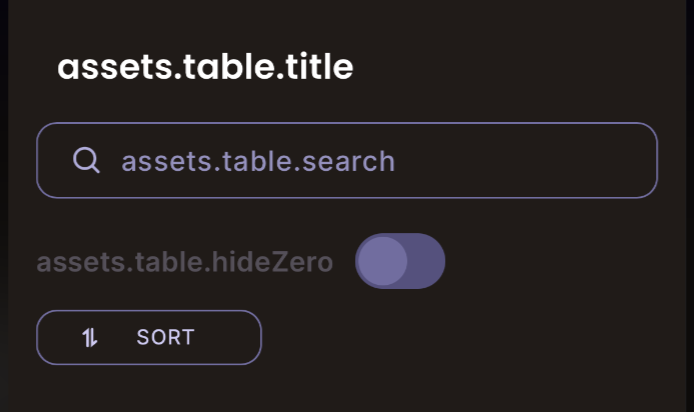This screenshot has width=694, height=412.
Task: Click the assets.table.hideZero label text
Action: pyautogui.click(x=185, y=262)
